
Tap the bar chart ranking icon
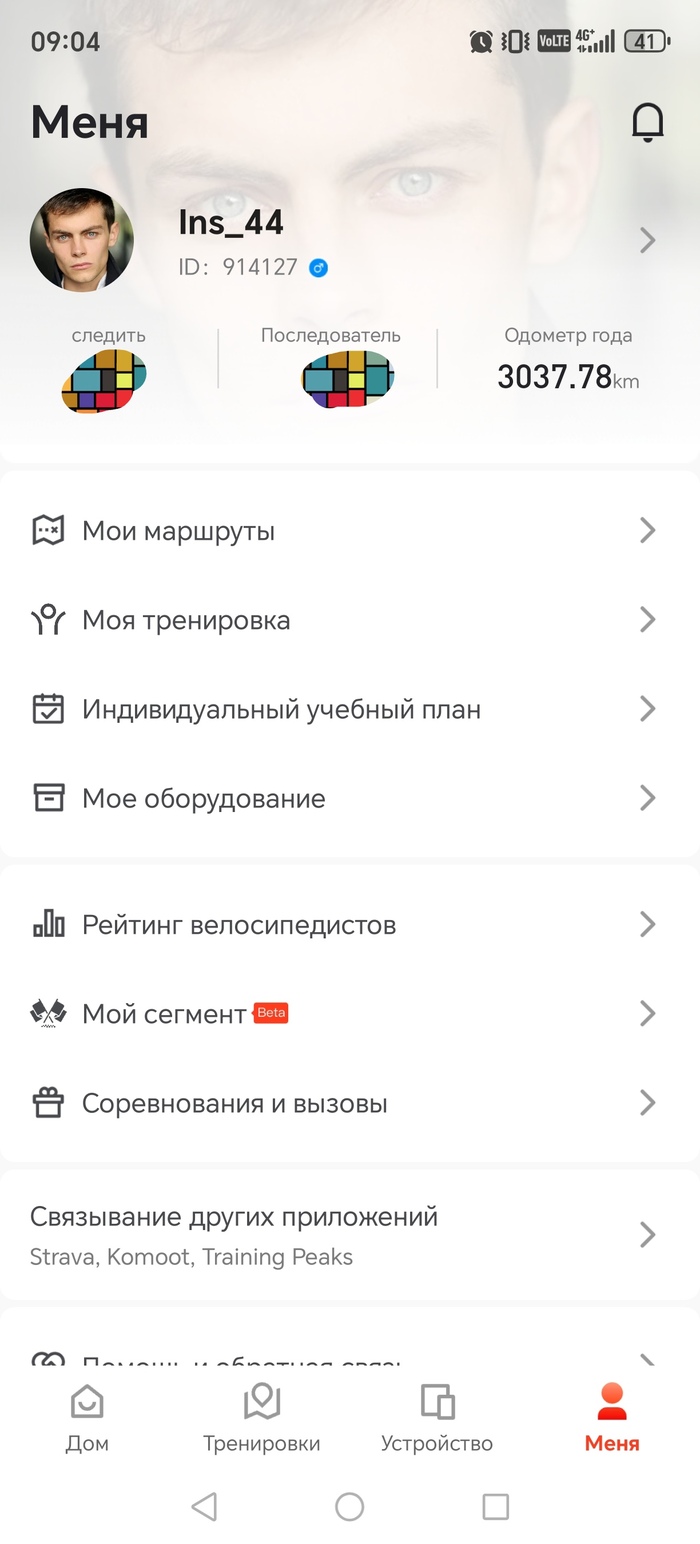point(48,924)
